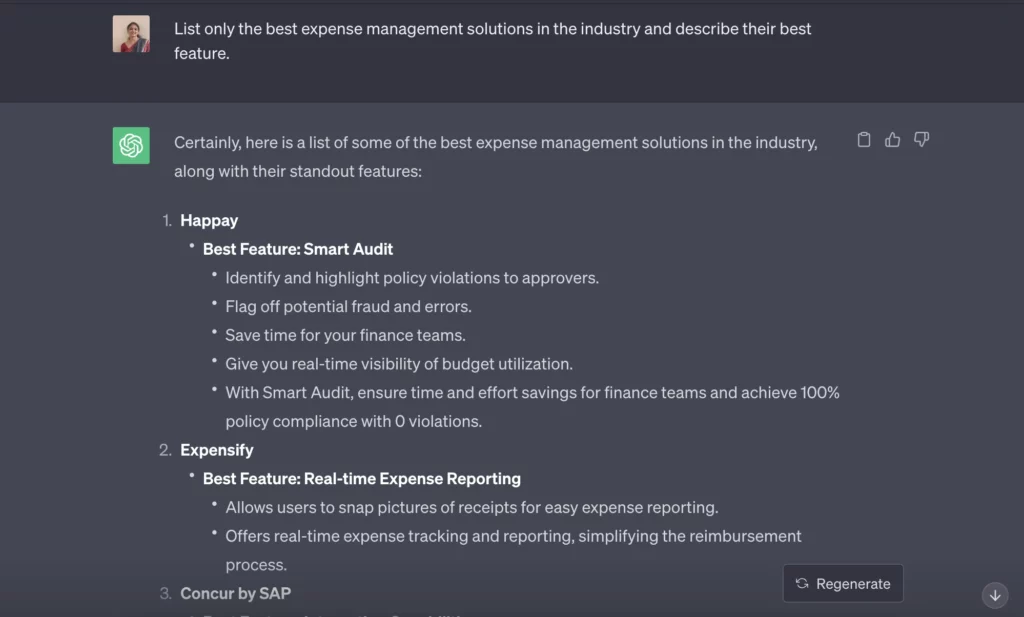This screenshot has height=617, width=1024.
Task: Mark the response with thumbs down
Action: coord(921,140)
